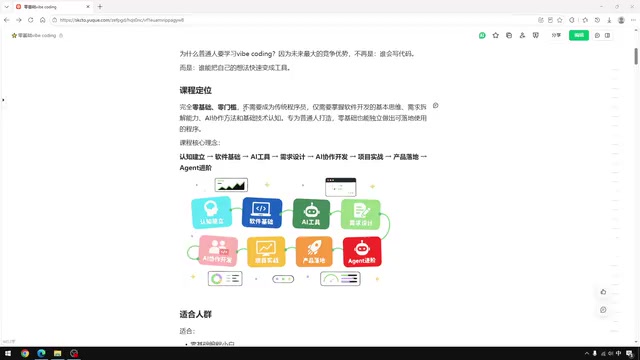
Task: Open Chrome from the taskbar
Action: (25, 353)
